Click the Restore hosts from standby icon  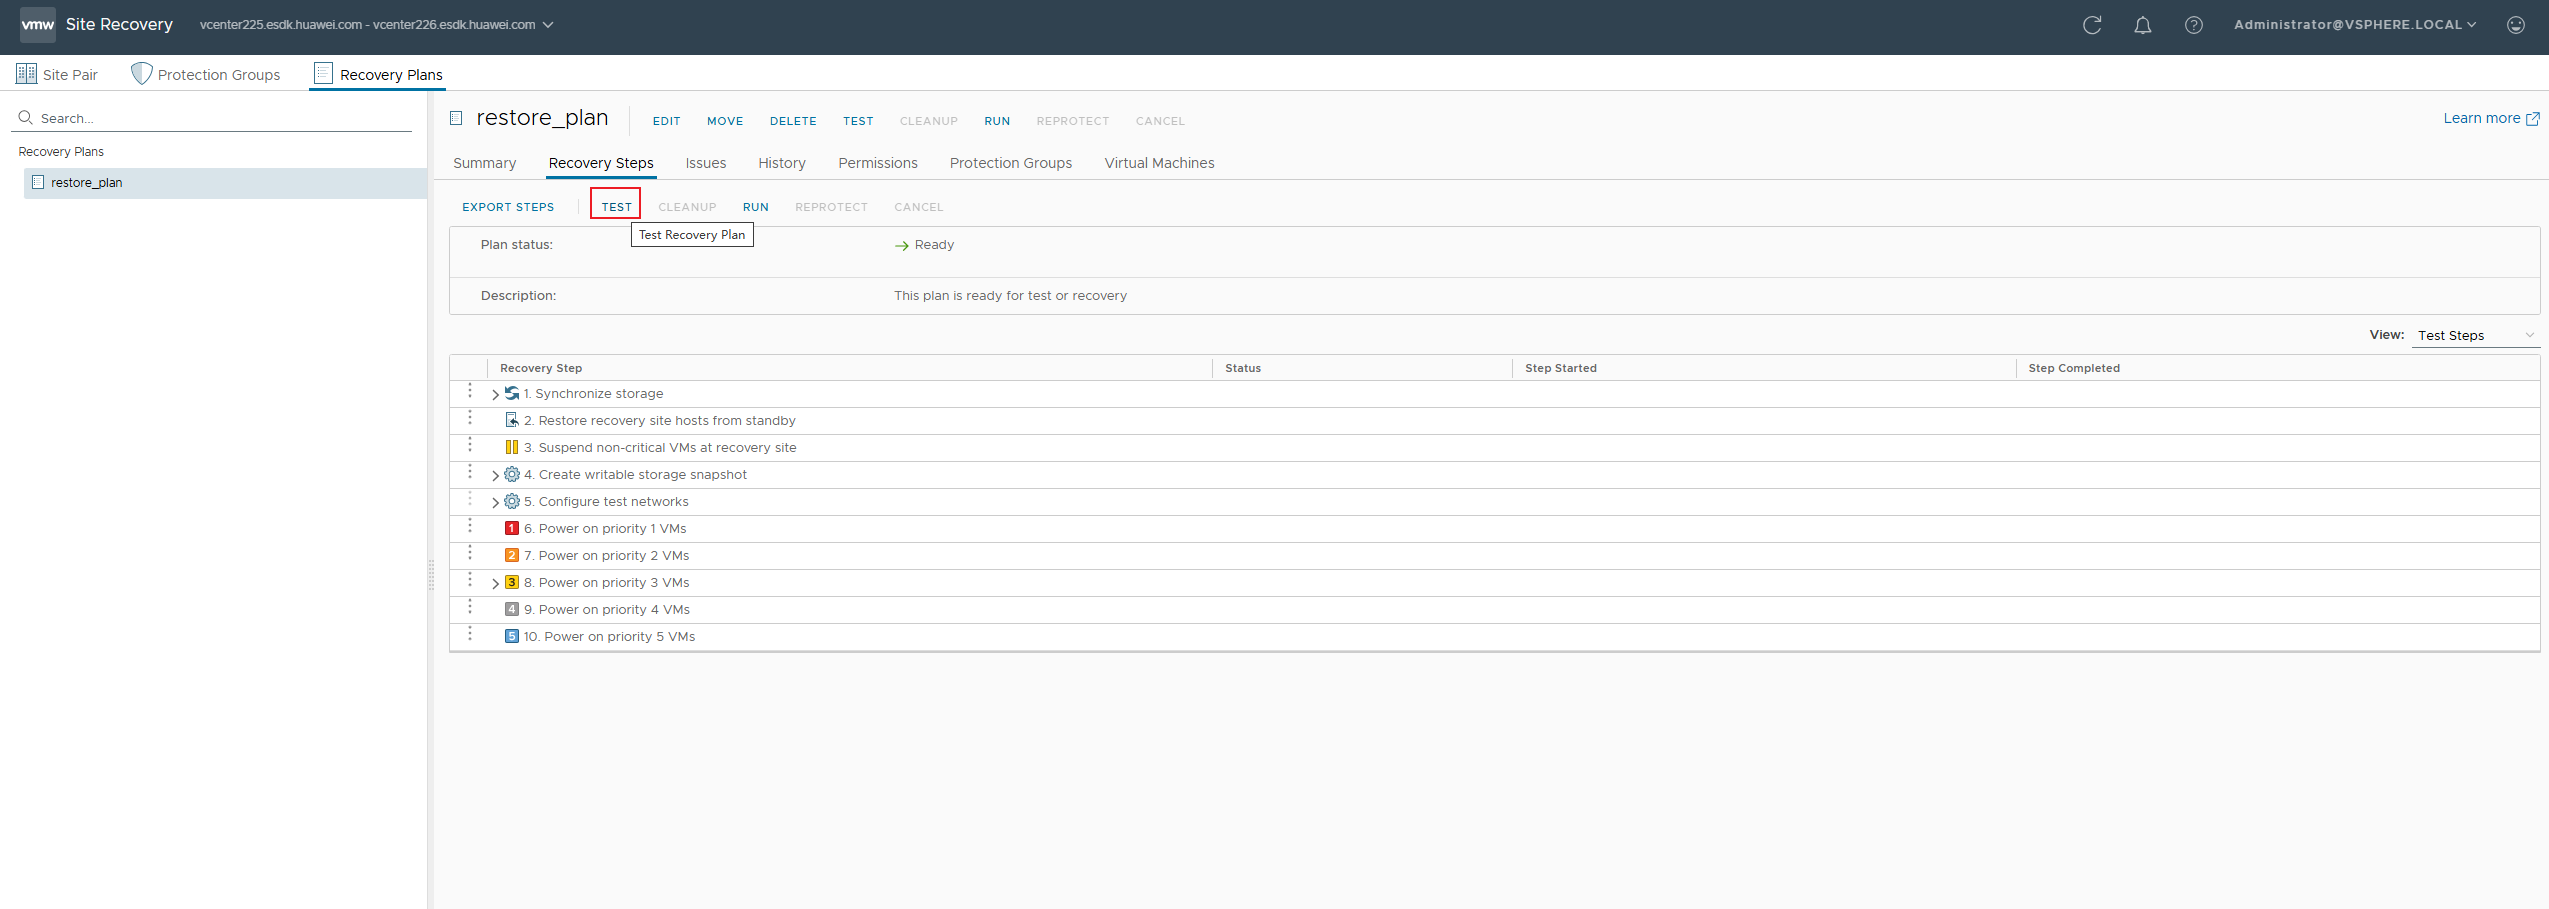(512, 420)
